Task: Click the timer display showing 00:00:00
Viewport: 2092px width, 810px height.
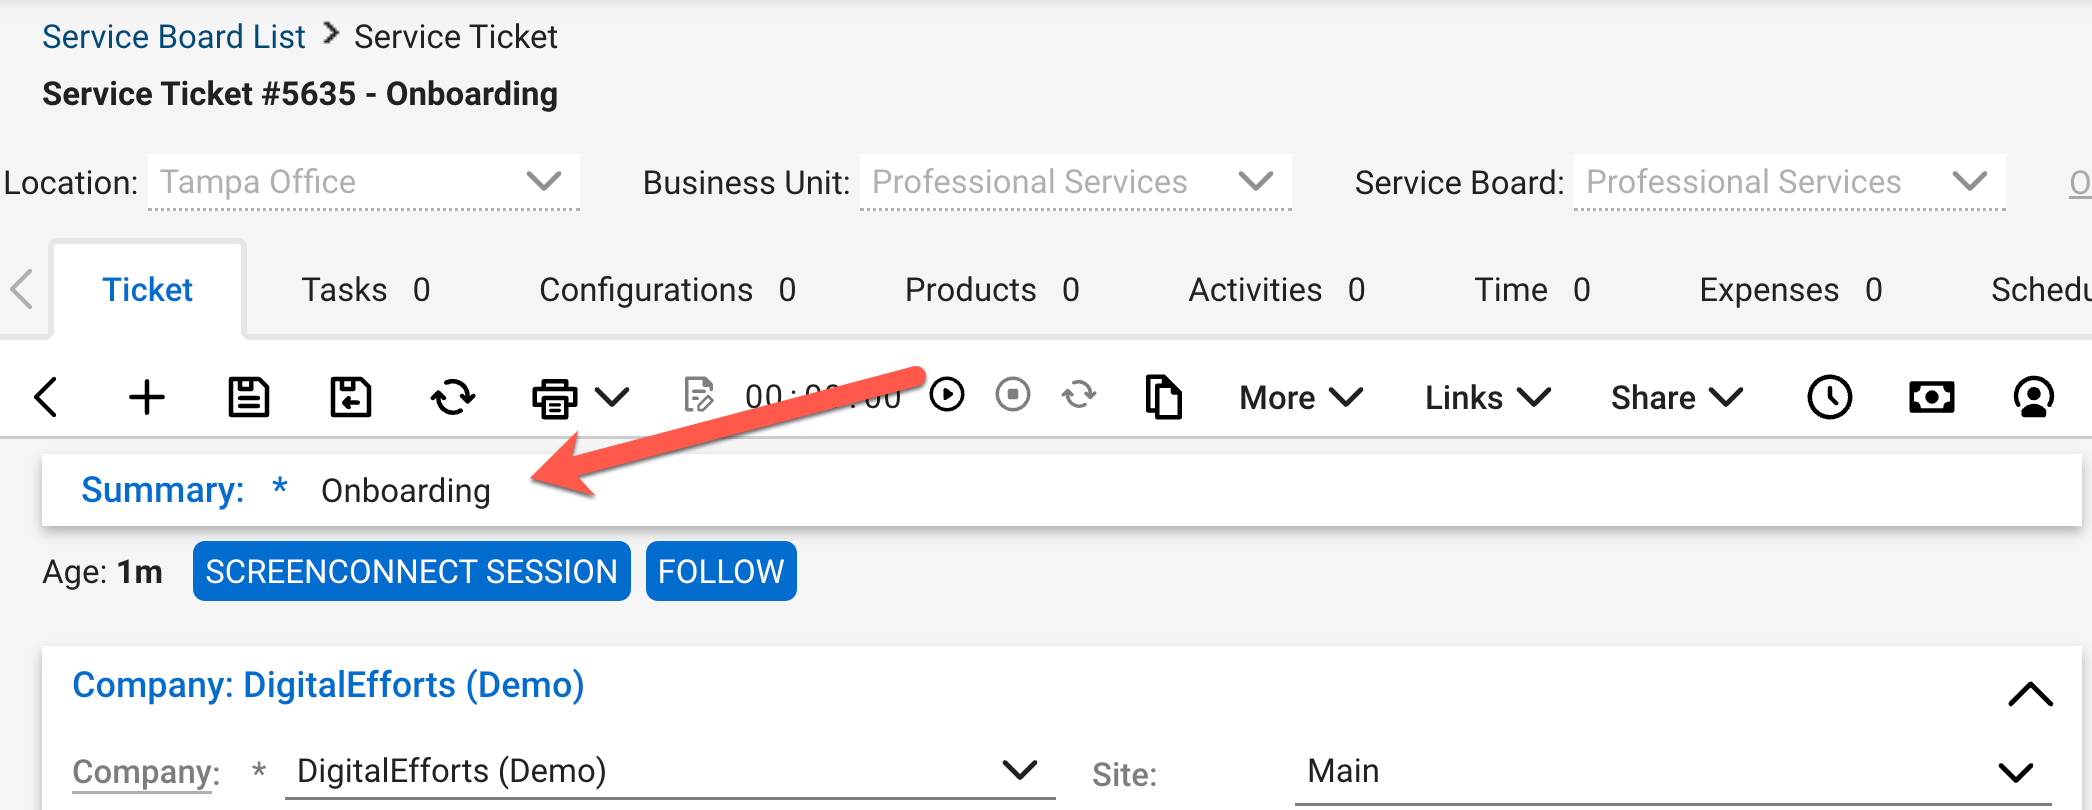Action: 822,397
